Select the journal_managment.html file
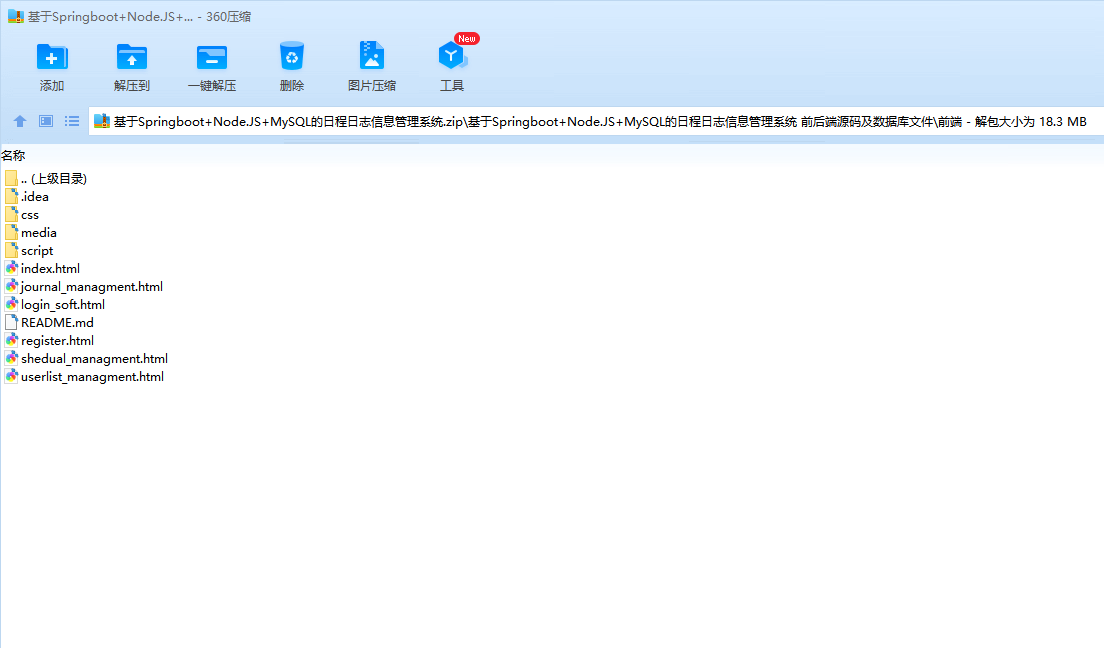 point(84,287)
